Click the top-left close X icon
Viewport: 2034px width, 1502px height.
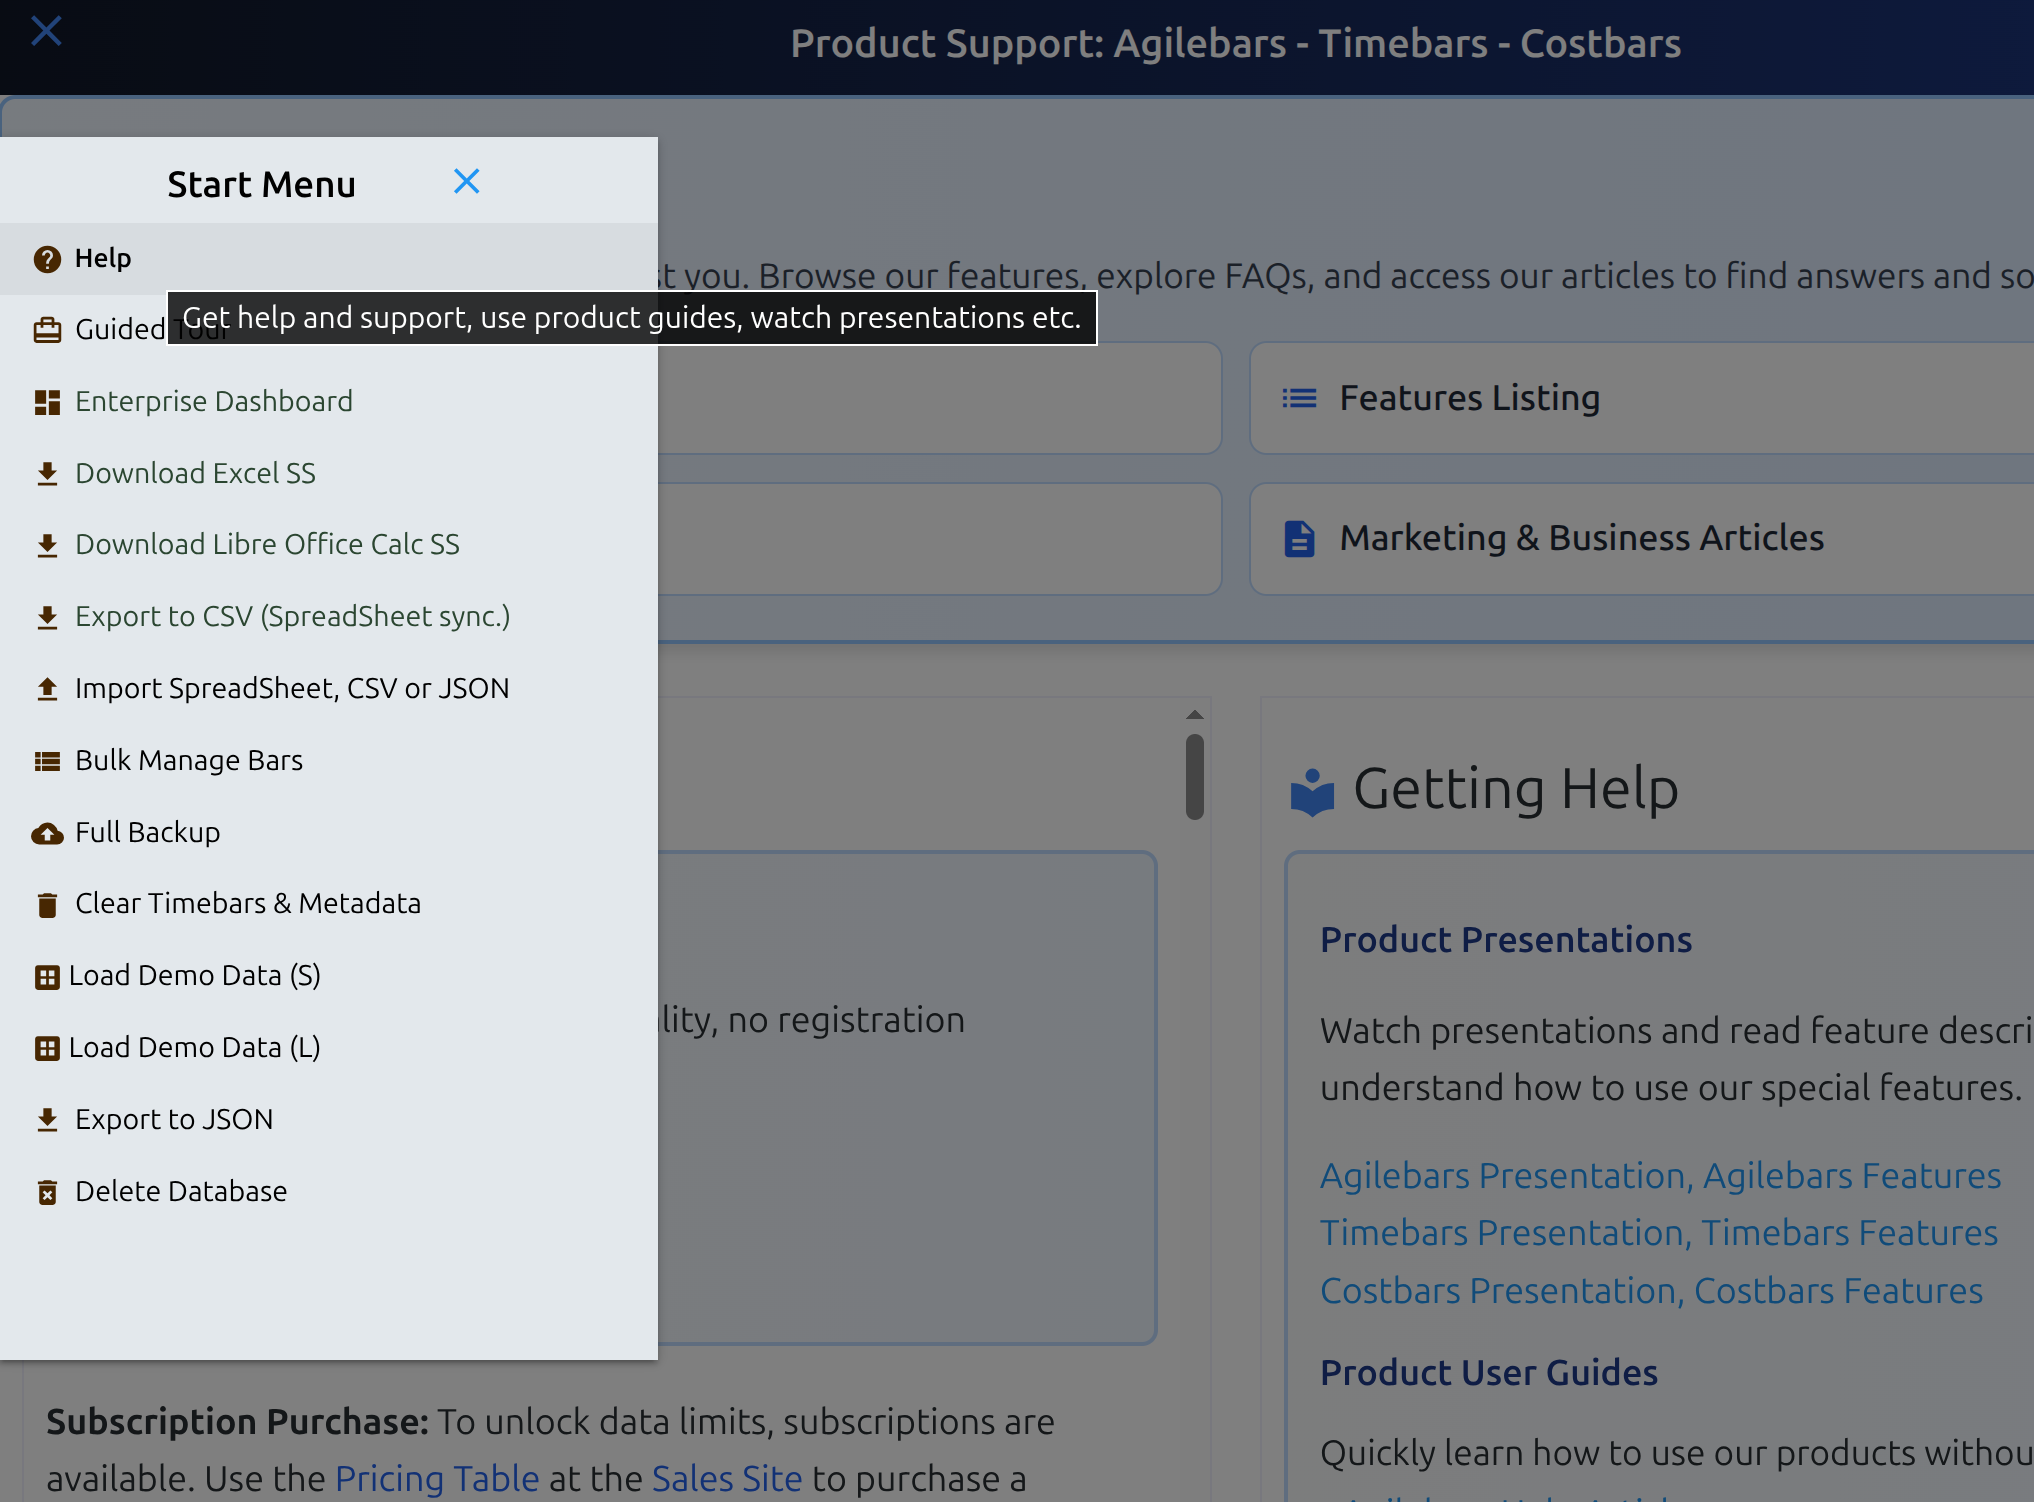pos(46,31)
